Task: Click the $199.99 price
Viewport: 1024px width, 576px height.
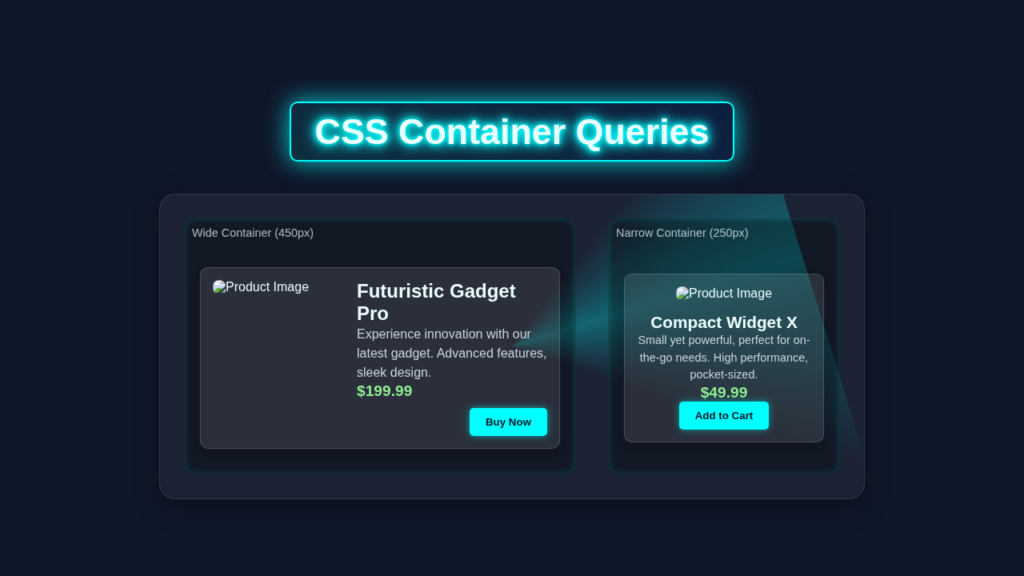Action: pyautogui.click(x=384, y=391)
